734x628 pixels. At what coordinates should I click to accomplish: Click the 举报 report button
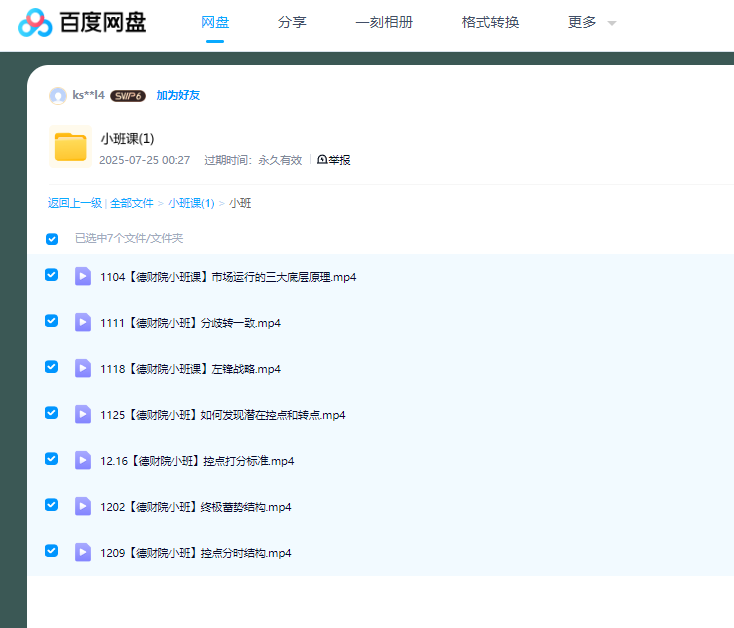coord(334,160)
